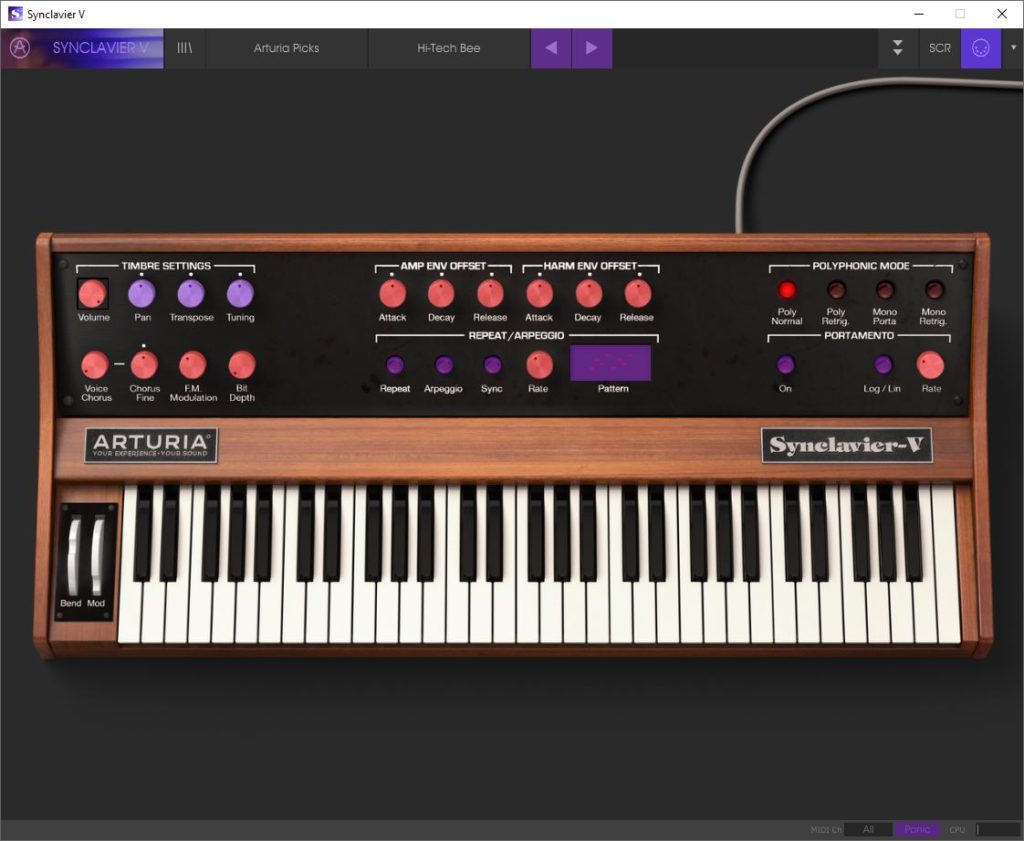Select Mono Porta mode
This screenshot has height=841, width=1024.
point(885,289)
